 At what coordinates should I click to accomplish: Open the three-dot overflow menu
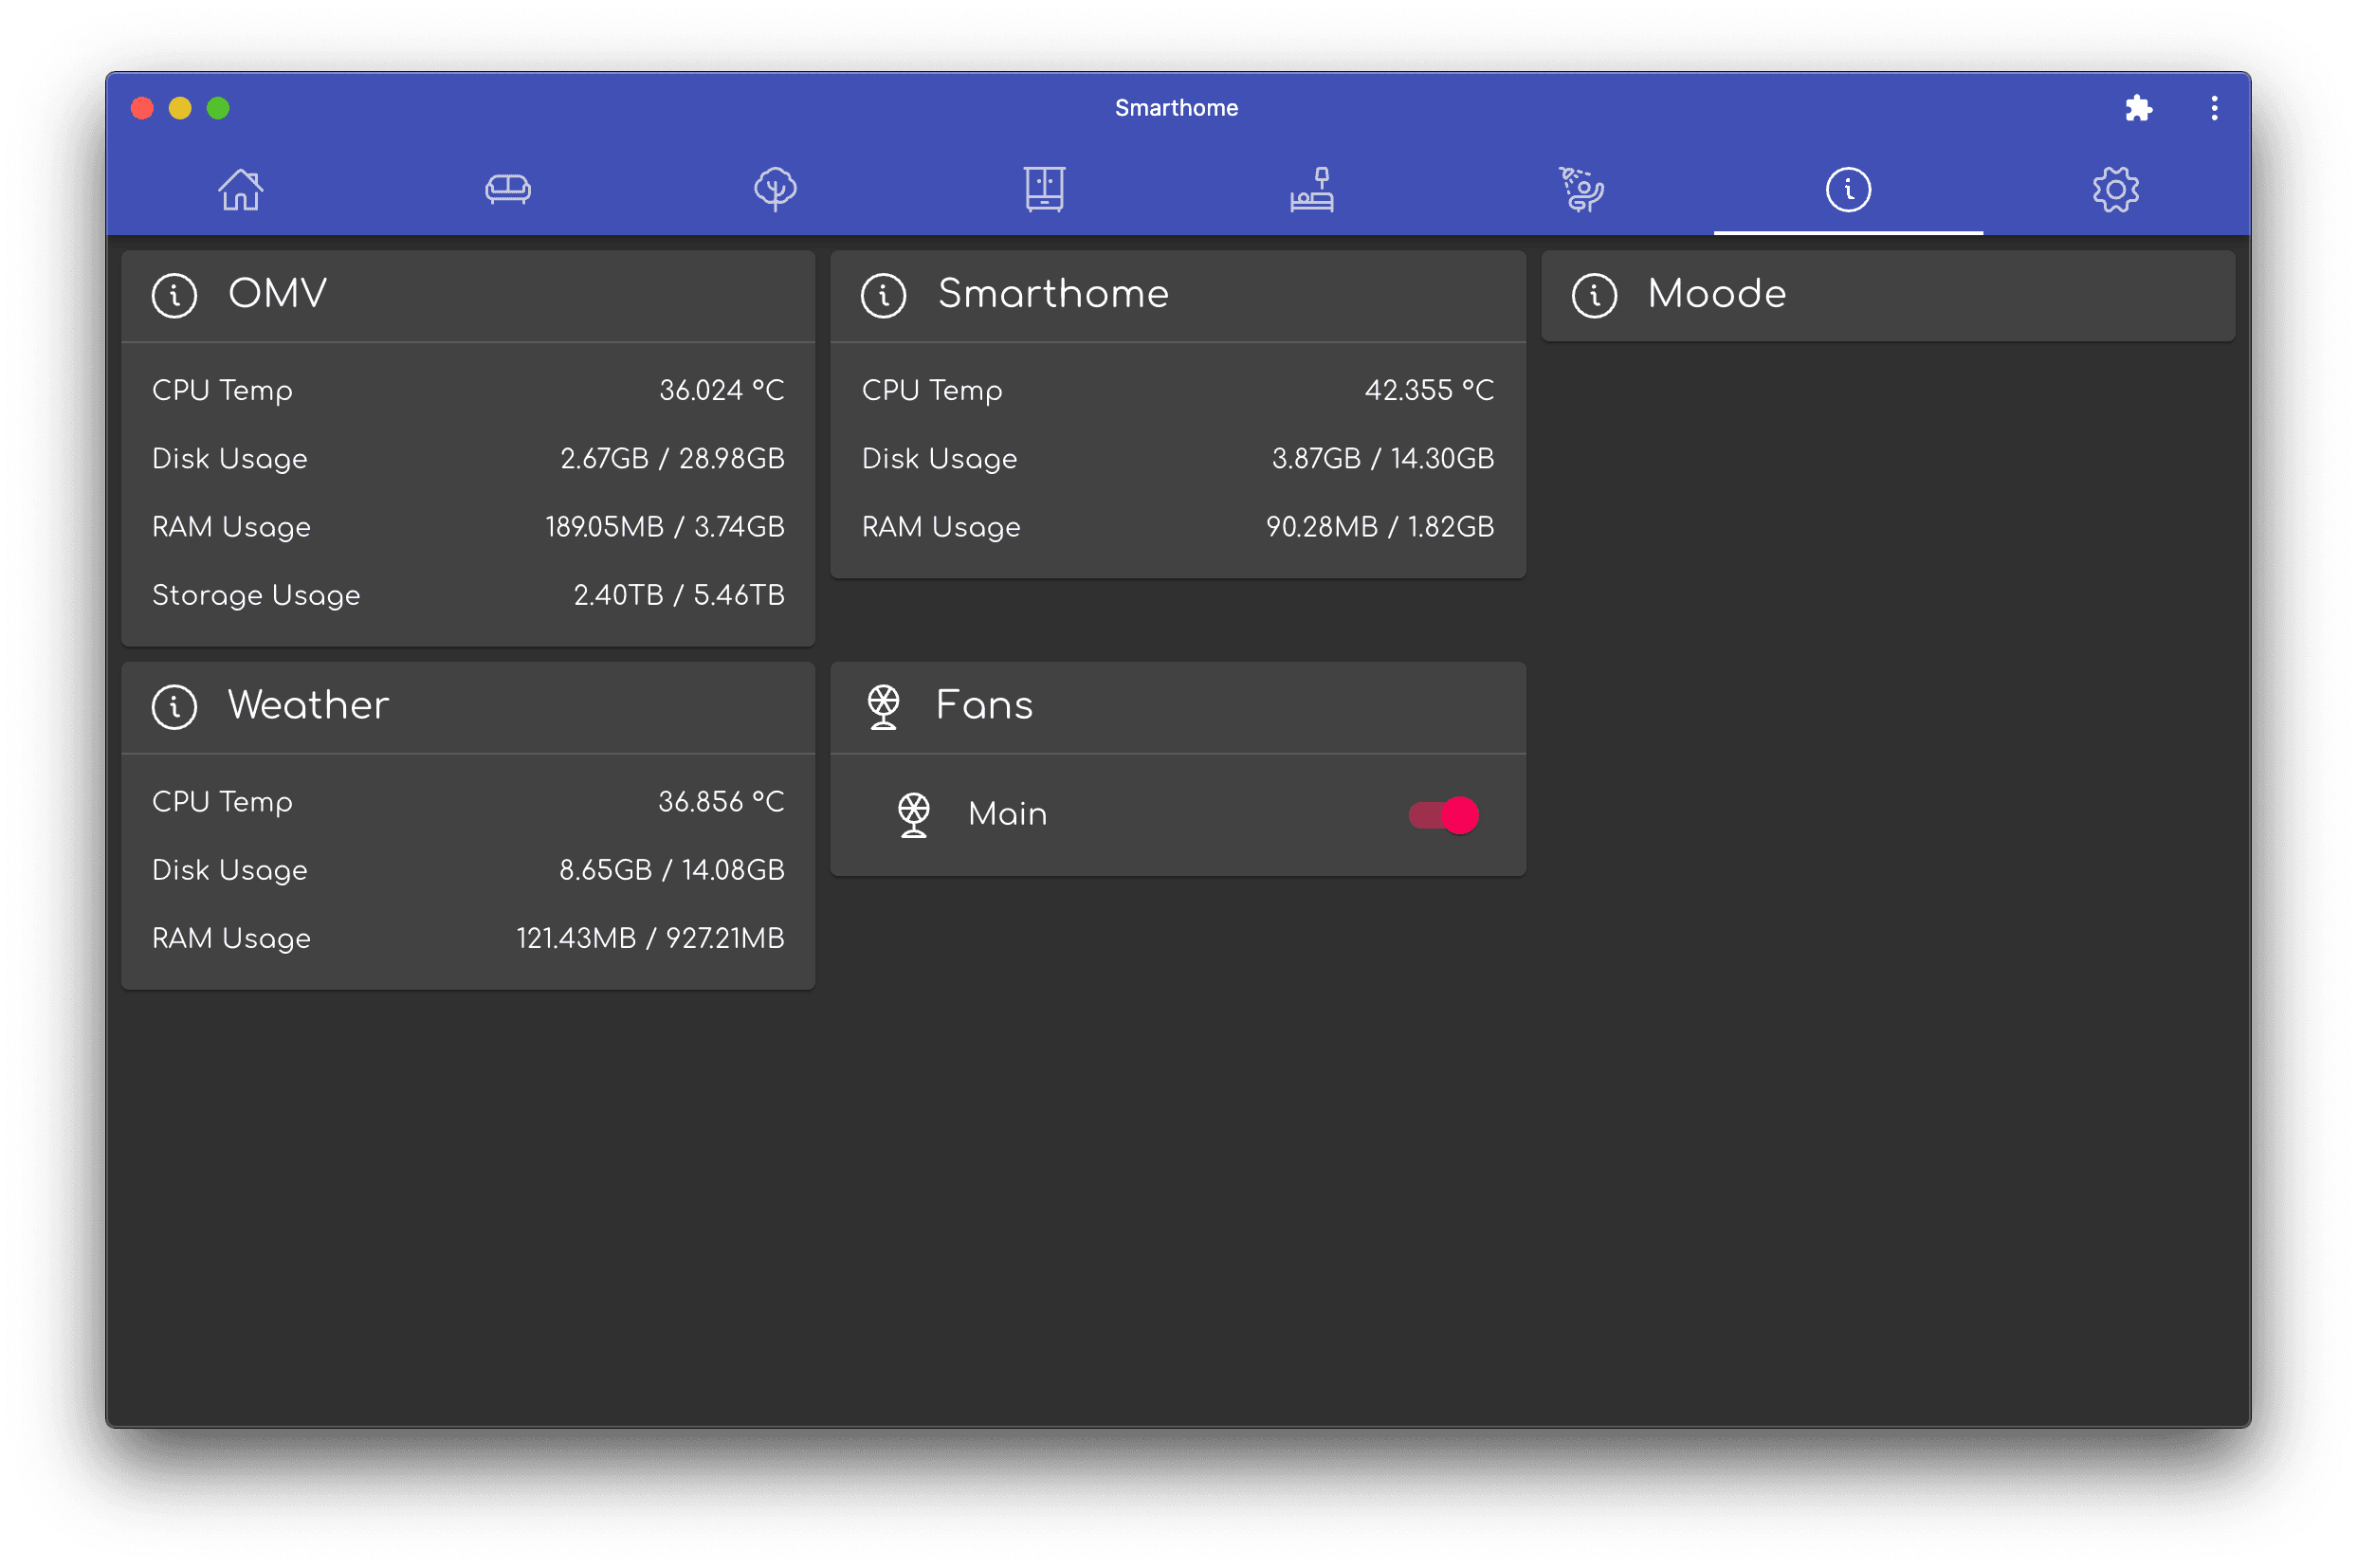pos(2214,108)
